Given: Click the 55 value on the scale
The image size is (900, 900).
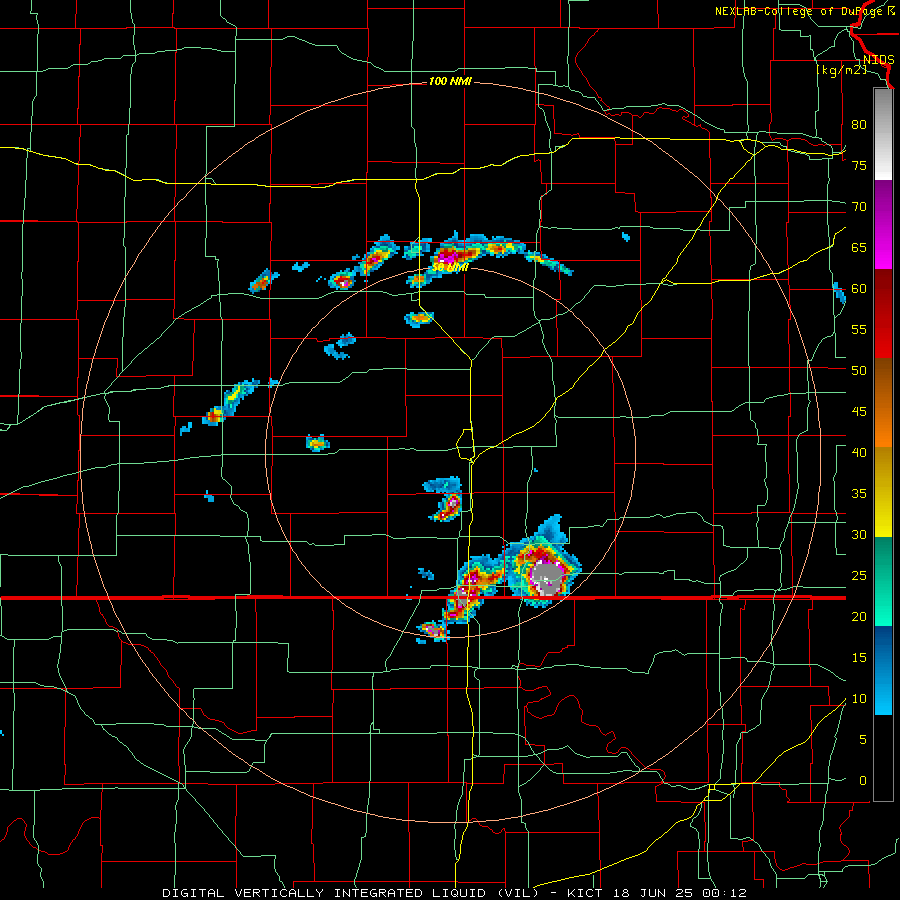Looking at the screenshot, I should tap(859, 329).
